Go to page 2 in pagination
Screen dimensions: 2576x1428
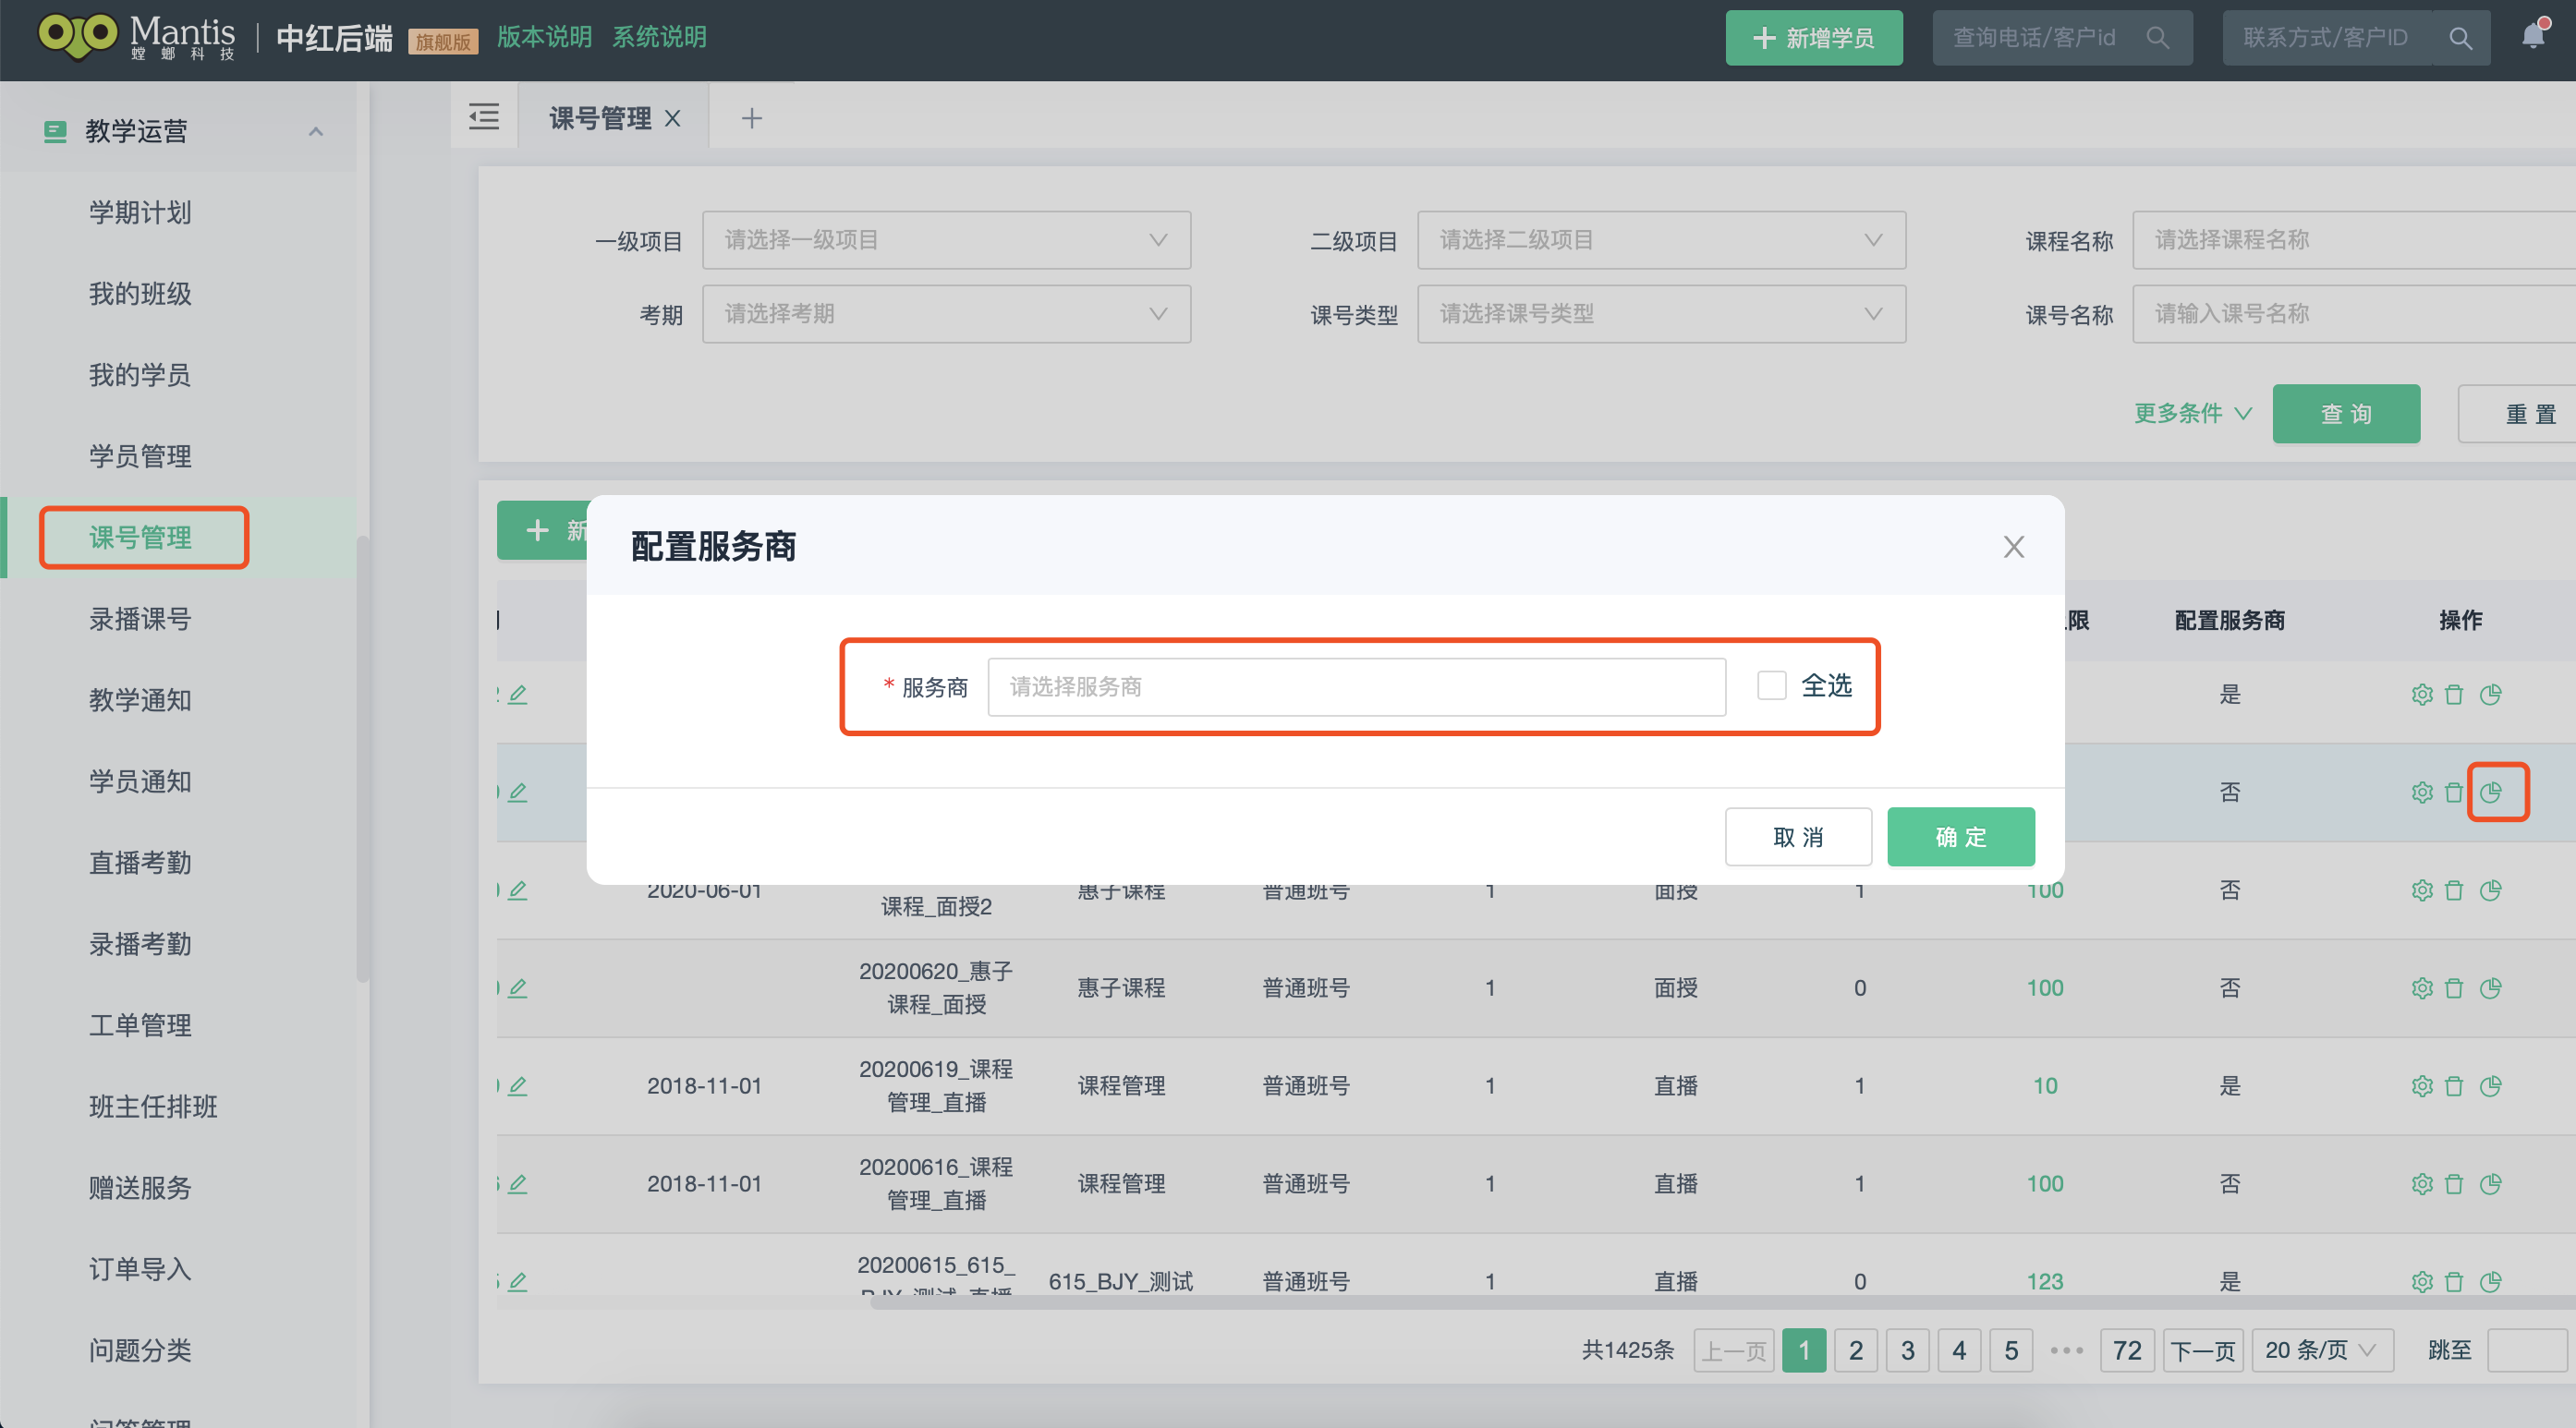point(1855,1350)
